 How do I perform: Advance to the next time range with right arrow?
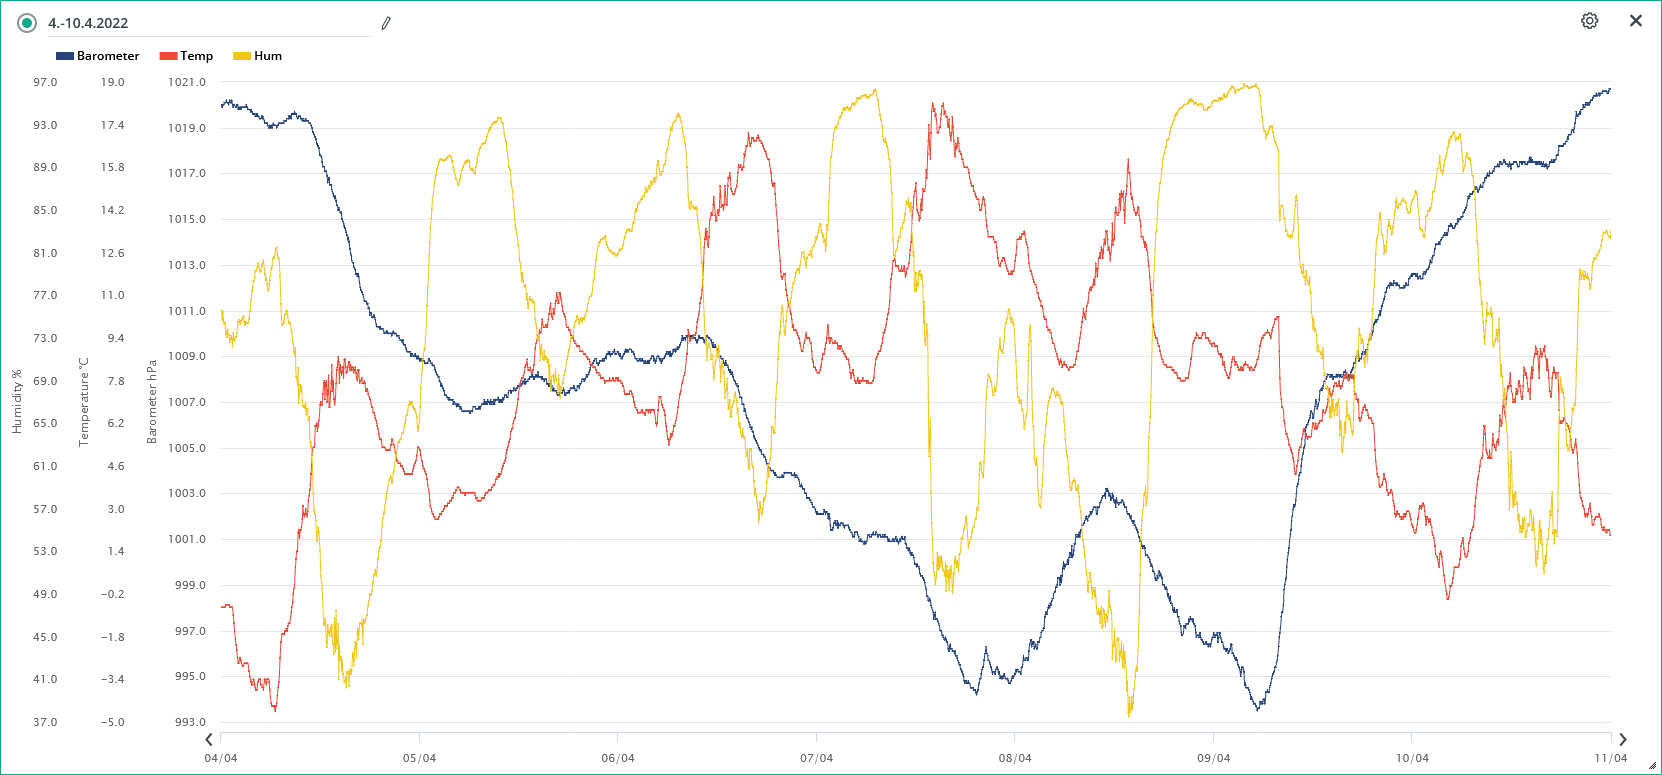[x=1622, y=740]
